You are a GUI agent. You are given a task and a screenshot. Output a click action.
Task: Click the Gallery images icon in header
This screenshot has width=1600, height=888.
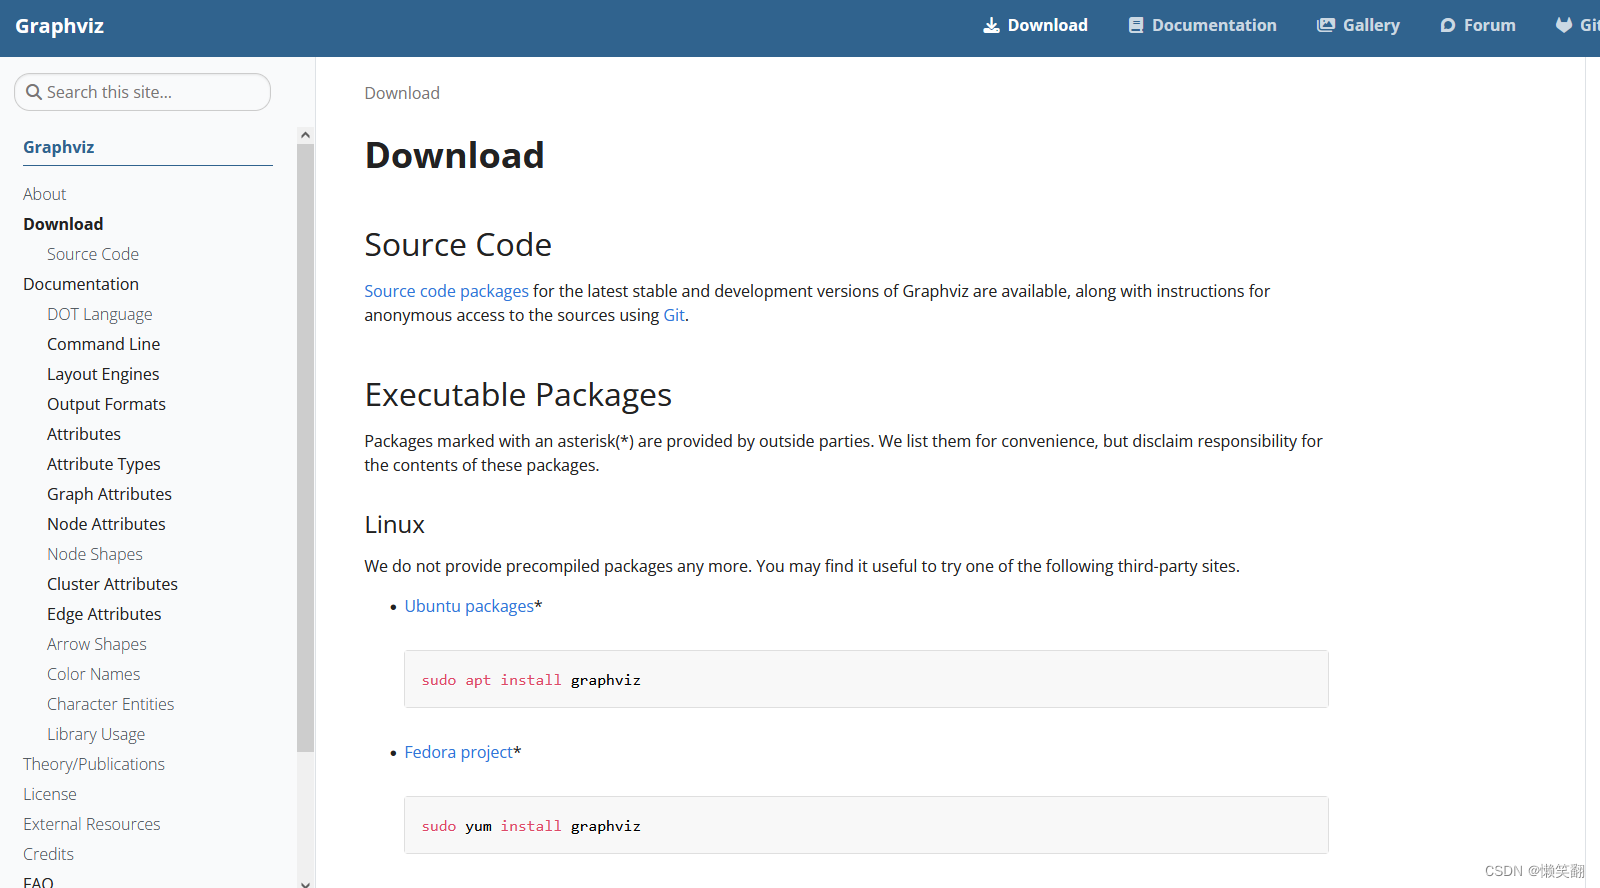[1326, 26]
